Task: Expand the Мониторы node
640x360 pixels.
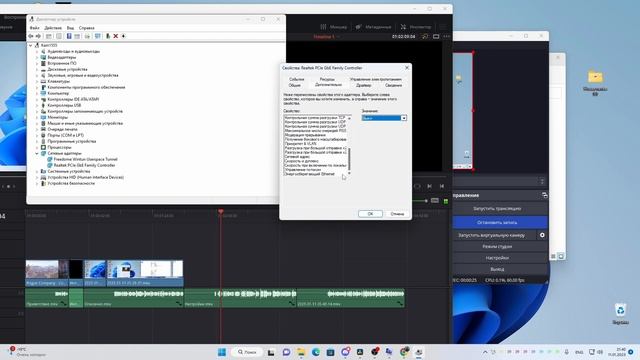Action: tap(37, 117)
